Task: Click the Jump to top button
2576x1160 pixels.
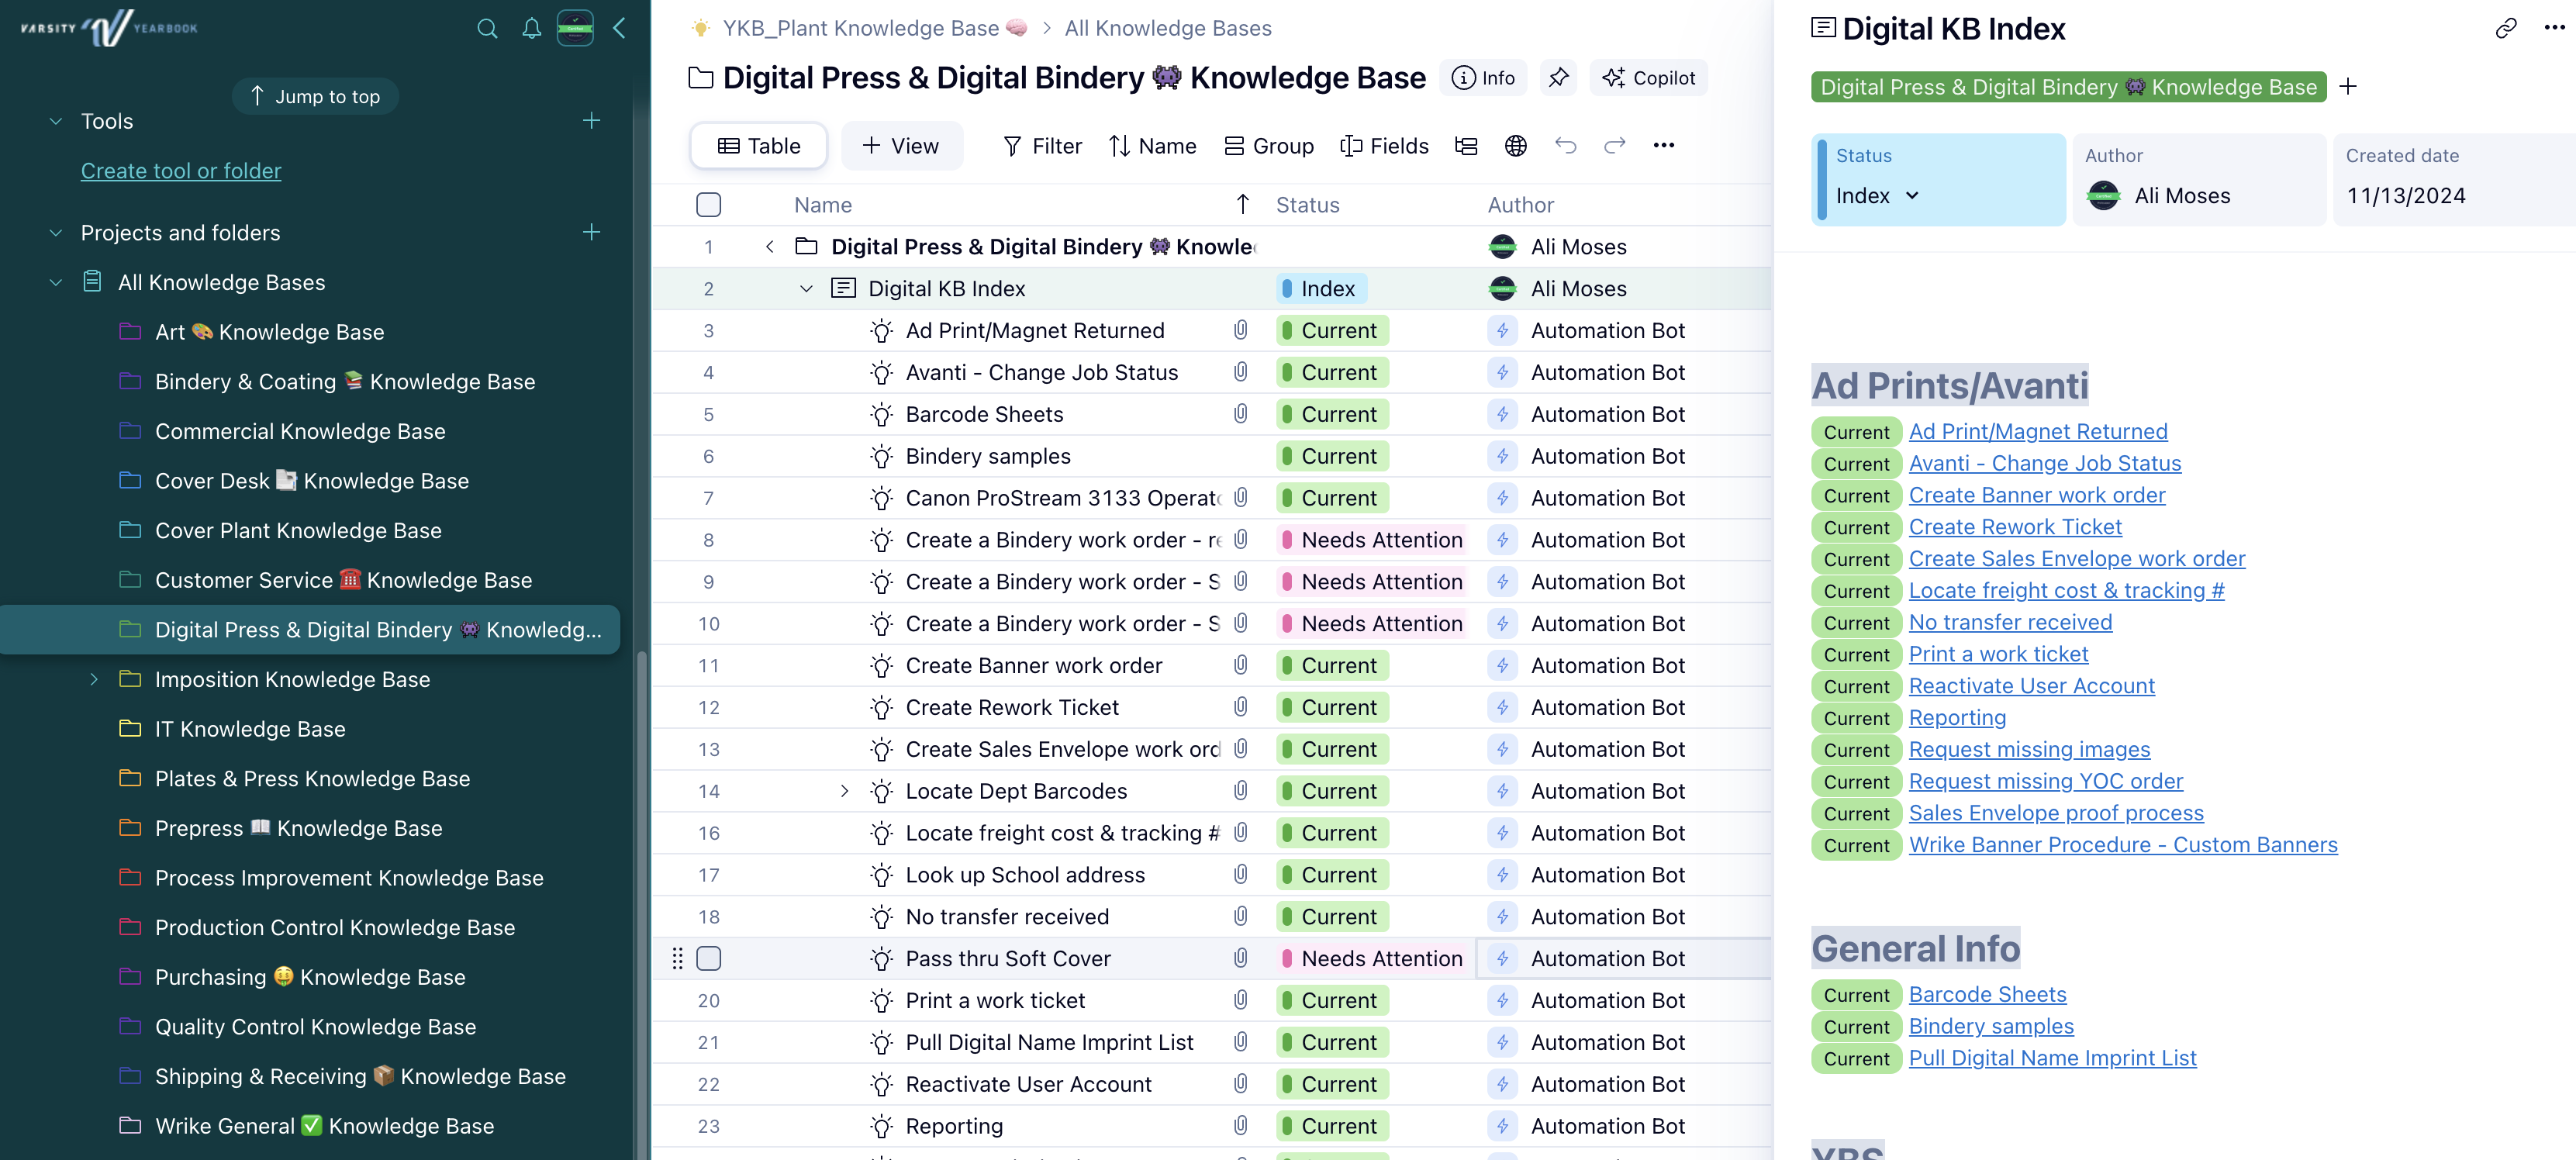Action: [315, 96]
